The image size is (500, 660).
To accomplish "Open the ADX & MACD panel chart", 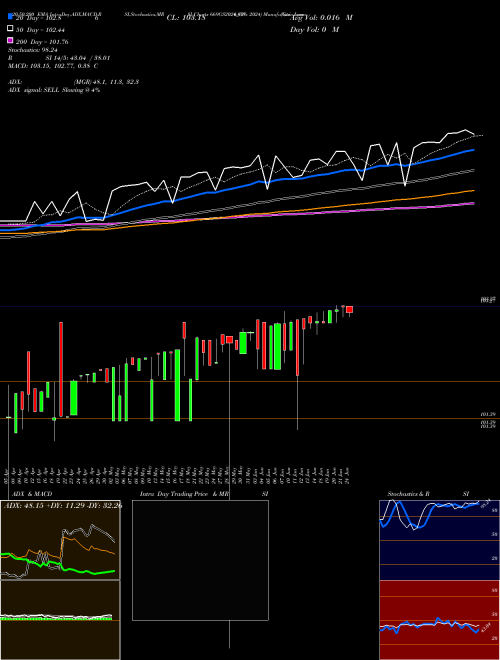I will [x=60, y=540].
